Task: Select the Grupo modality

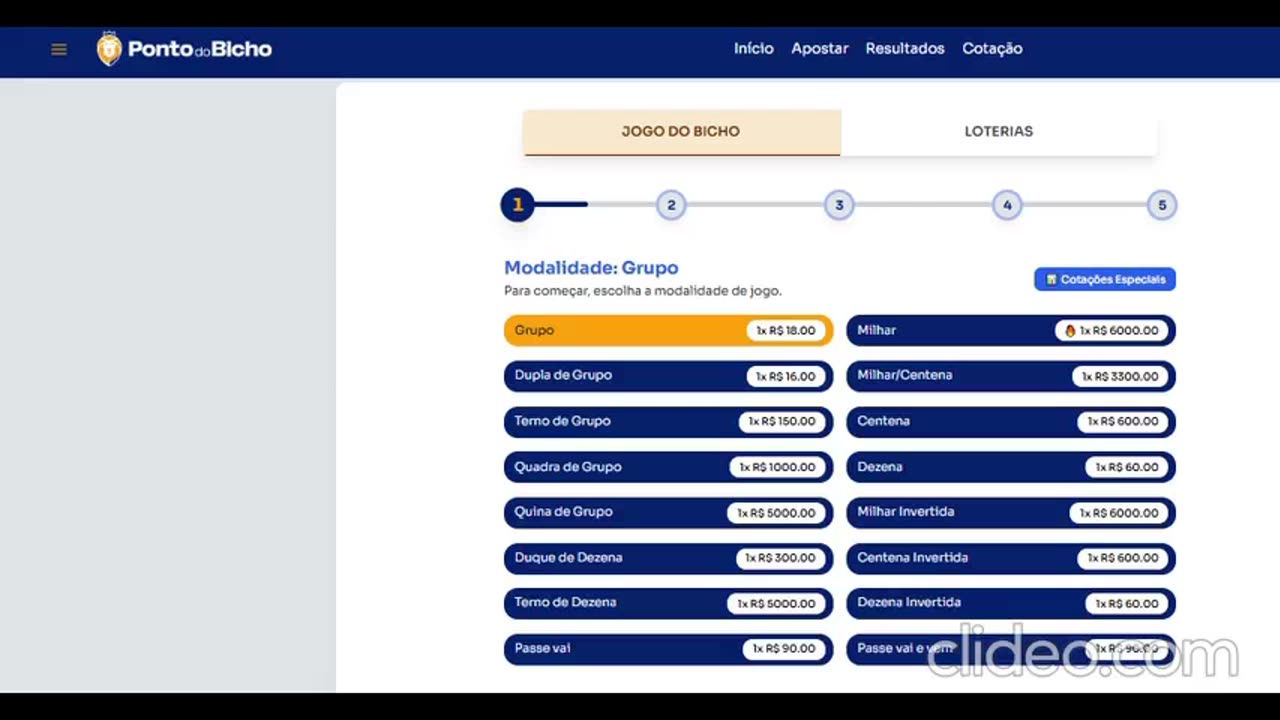Action: coord(668,330)
